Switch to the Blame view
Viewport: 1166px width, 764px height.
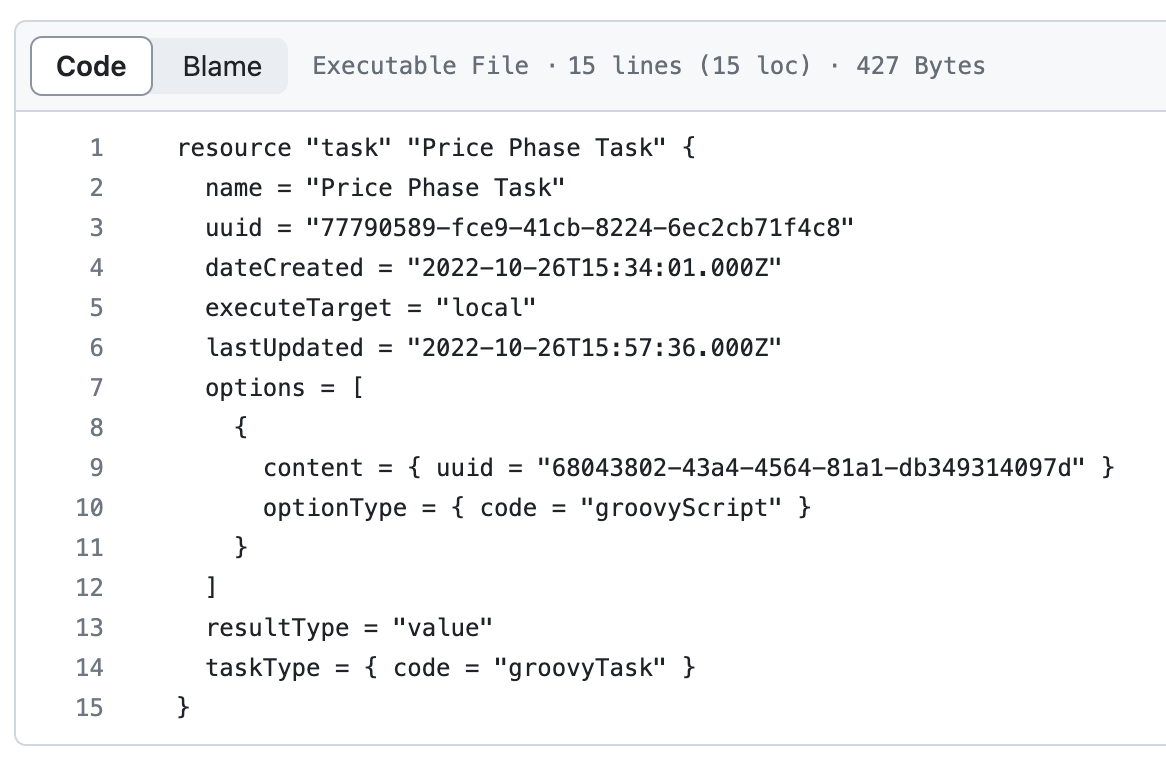[x=220, y=66]
